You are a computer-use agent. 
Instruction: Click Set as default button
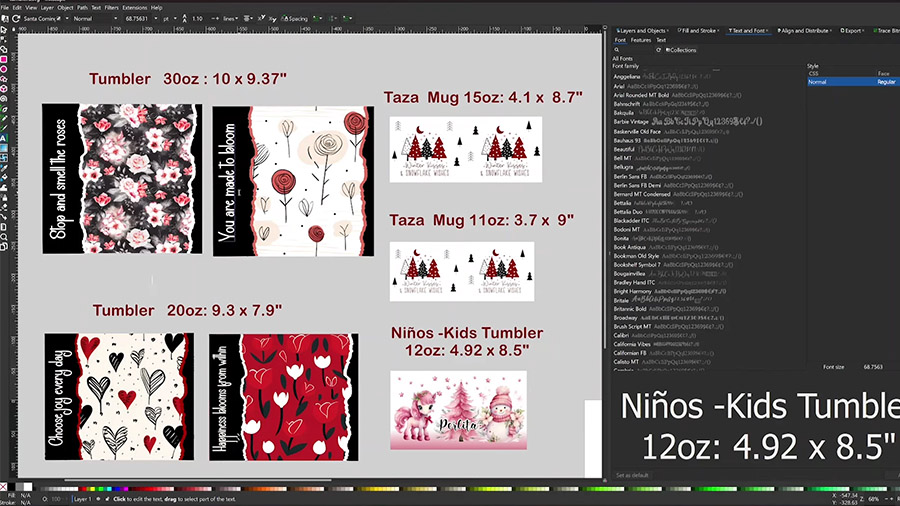[x=632, y=475]
